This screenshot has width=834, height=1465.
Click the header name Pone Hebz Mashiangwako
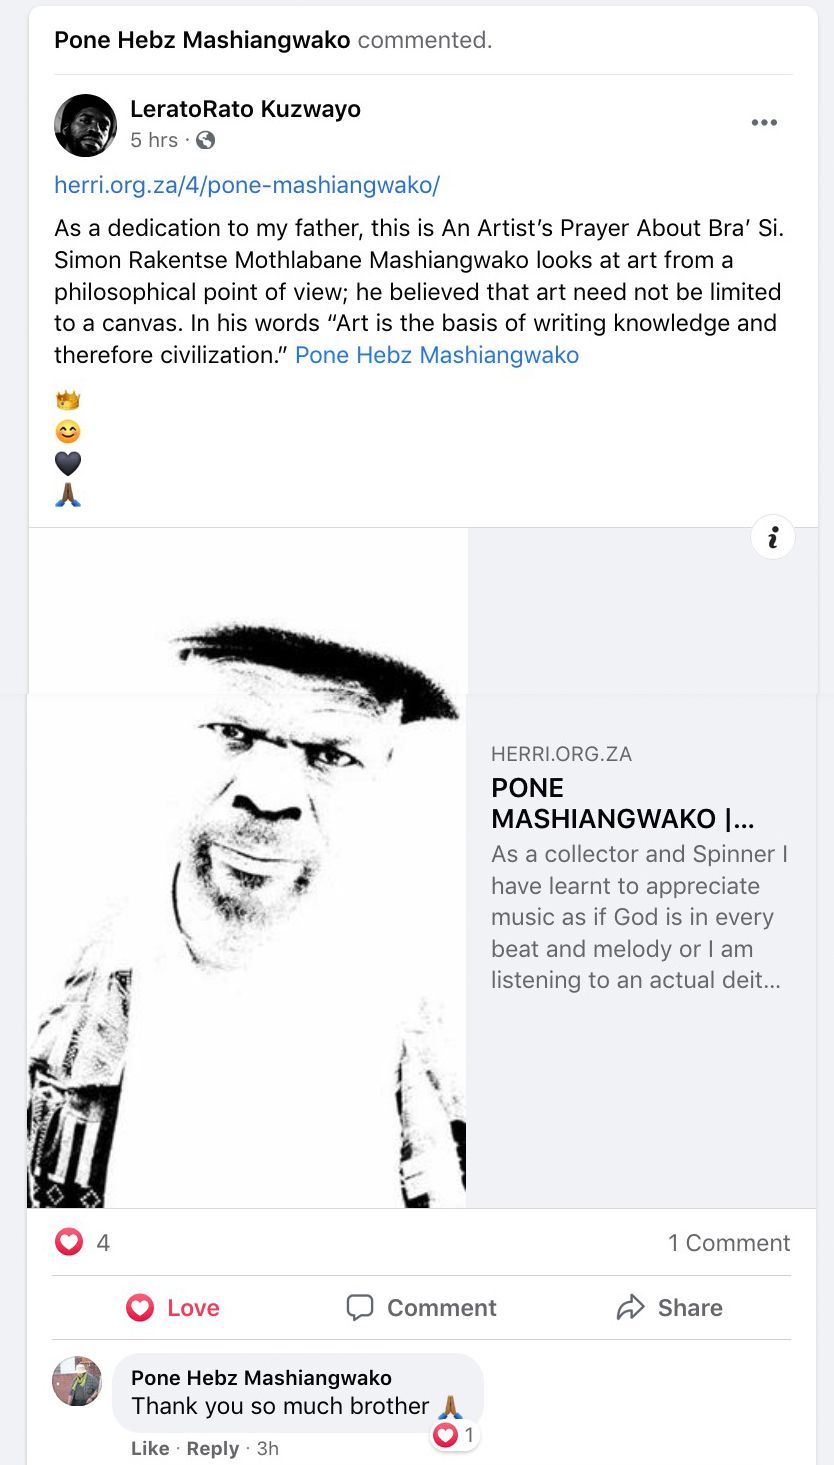(202, 40)
